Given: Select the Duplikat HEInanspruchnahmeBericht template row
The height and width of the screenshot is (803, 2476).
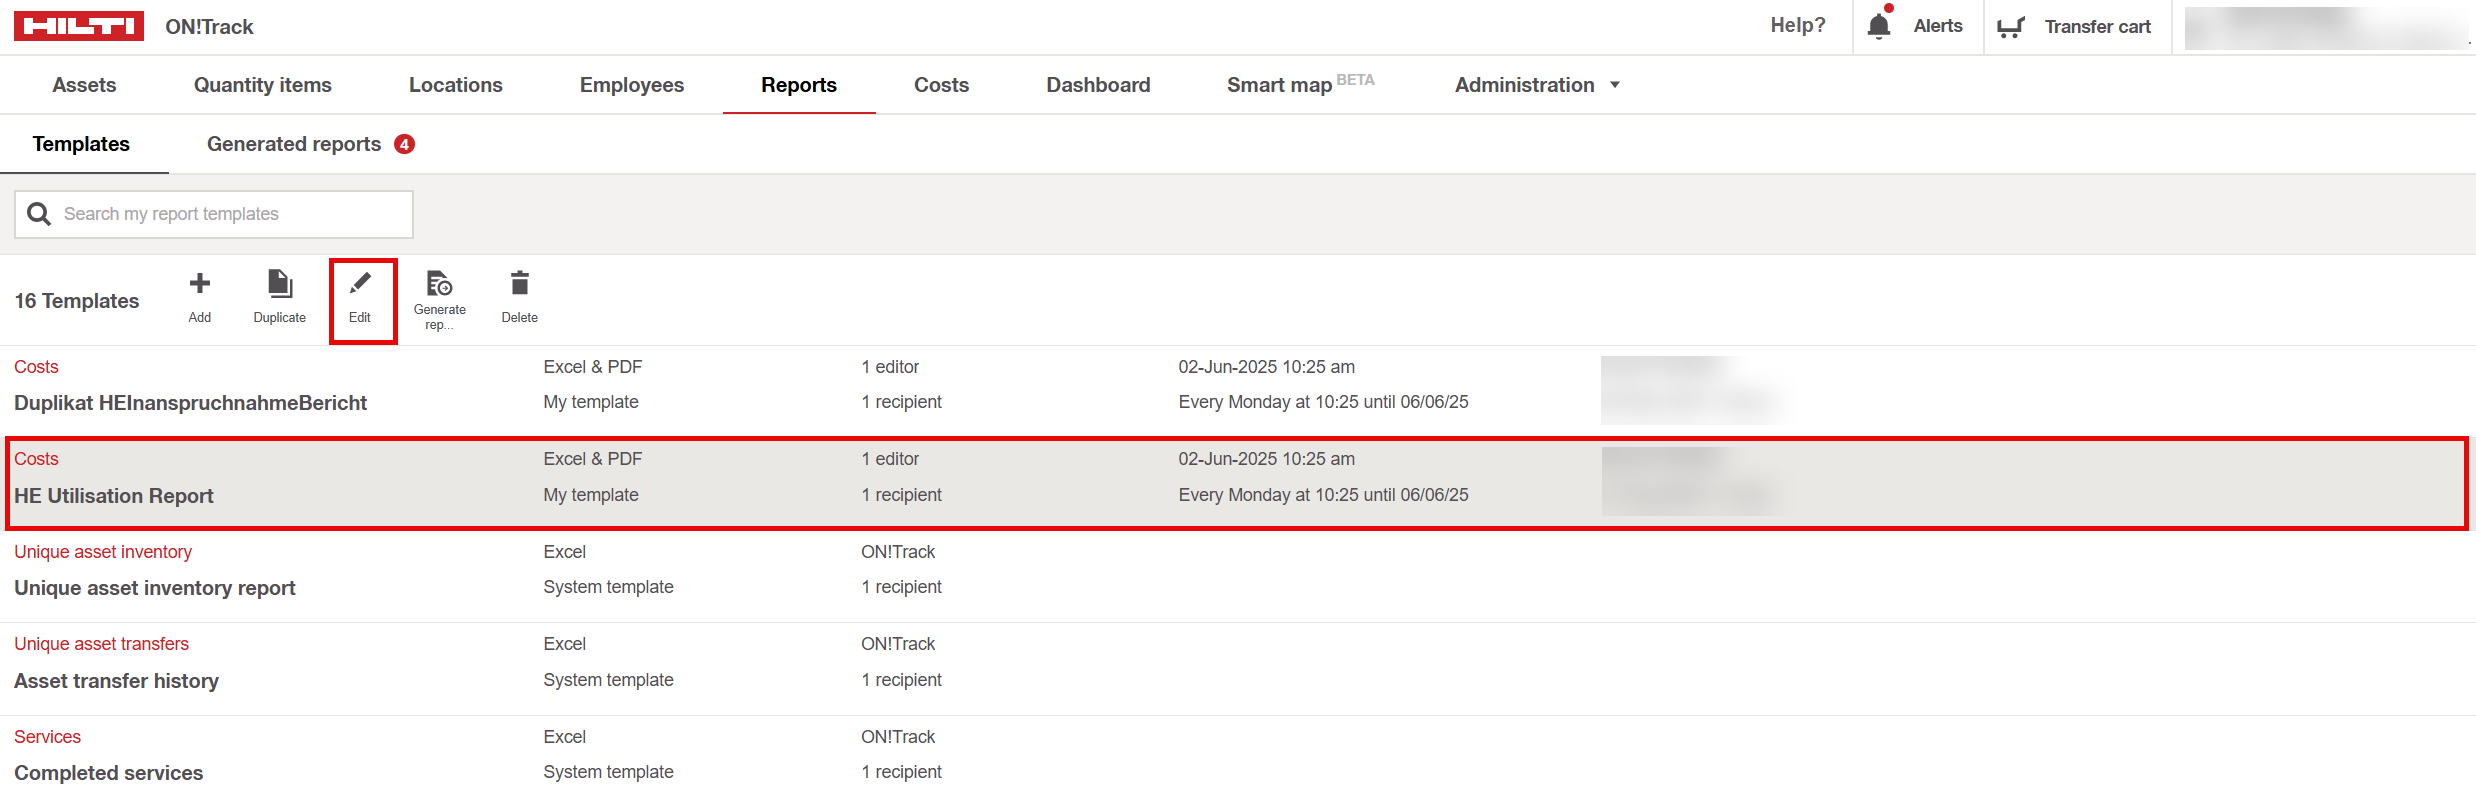Looking at the screenshot, I should click(x=190, y=403).
